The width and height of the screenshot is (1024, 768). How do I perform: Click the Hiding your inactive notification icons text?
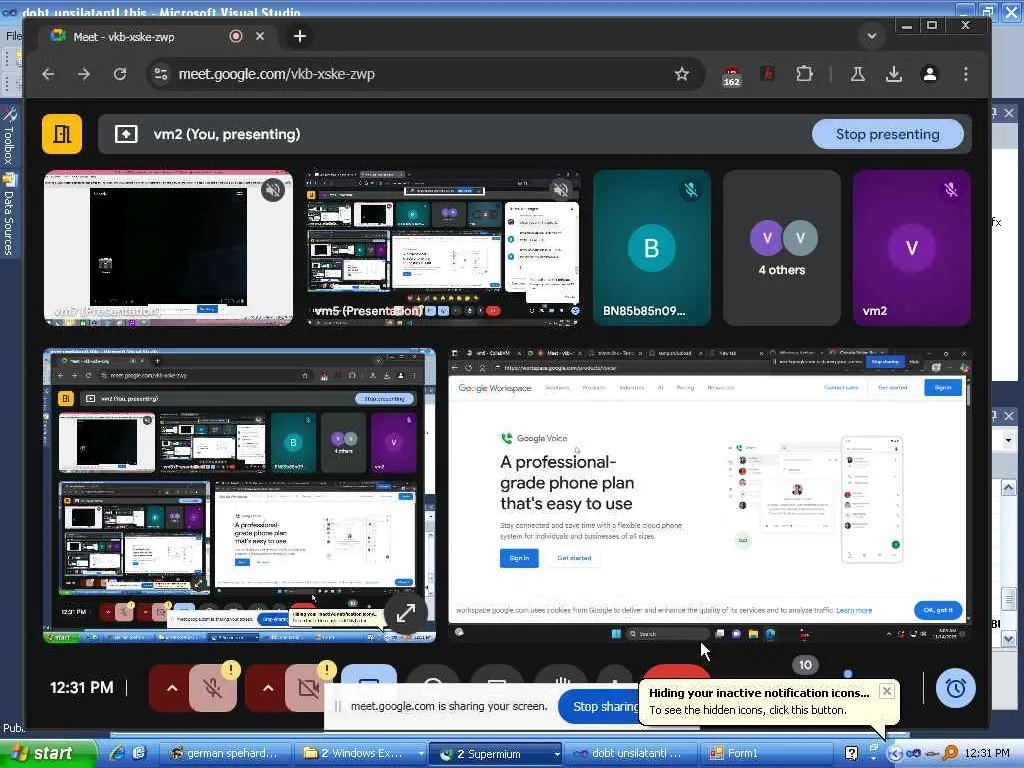coord(759,693)
